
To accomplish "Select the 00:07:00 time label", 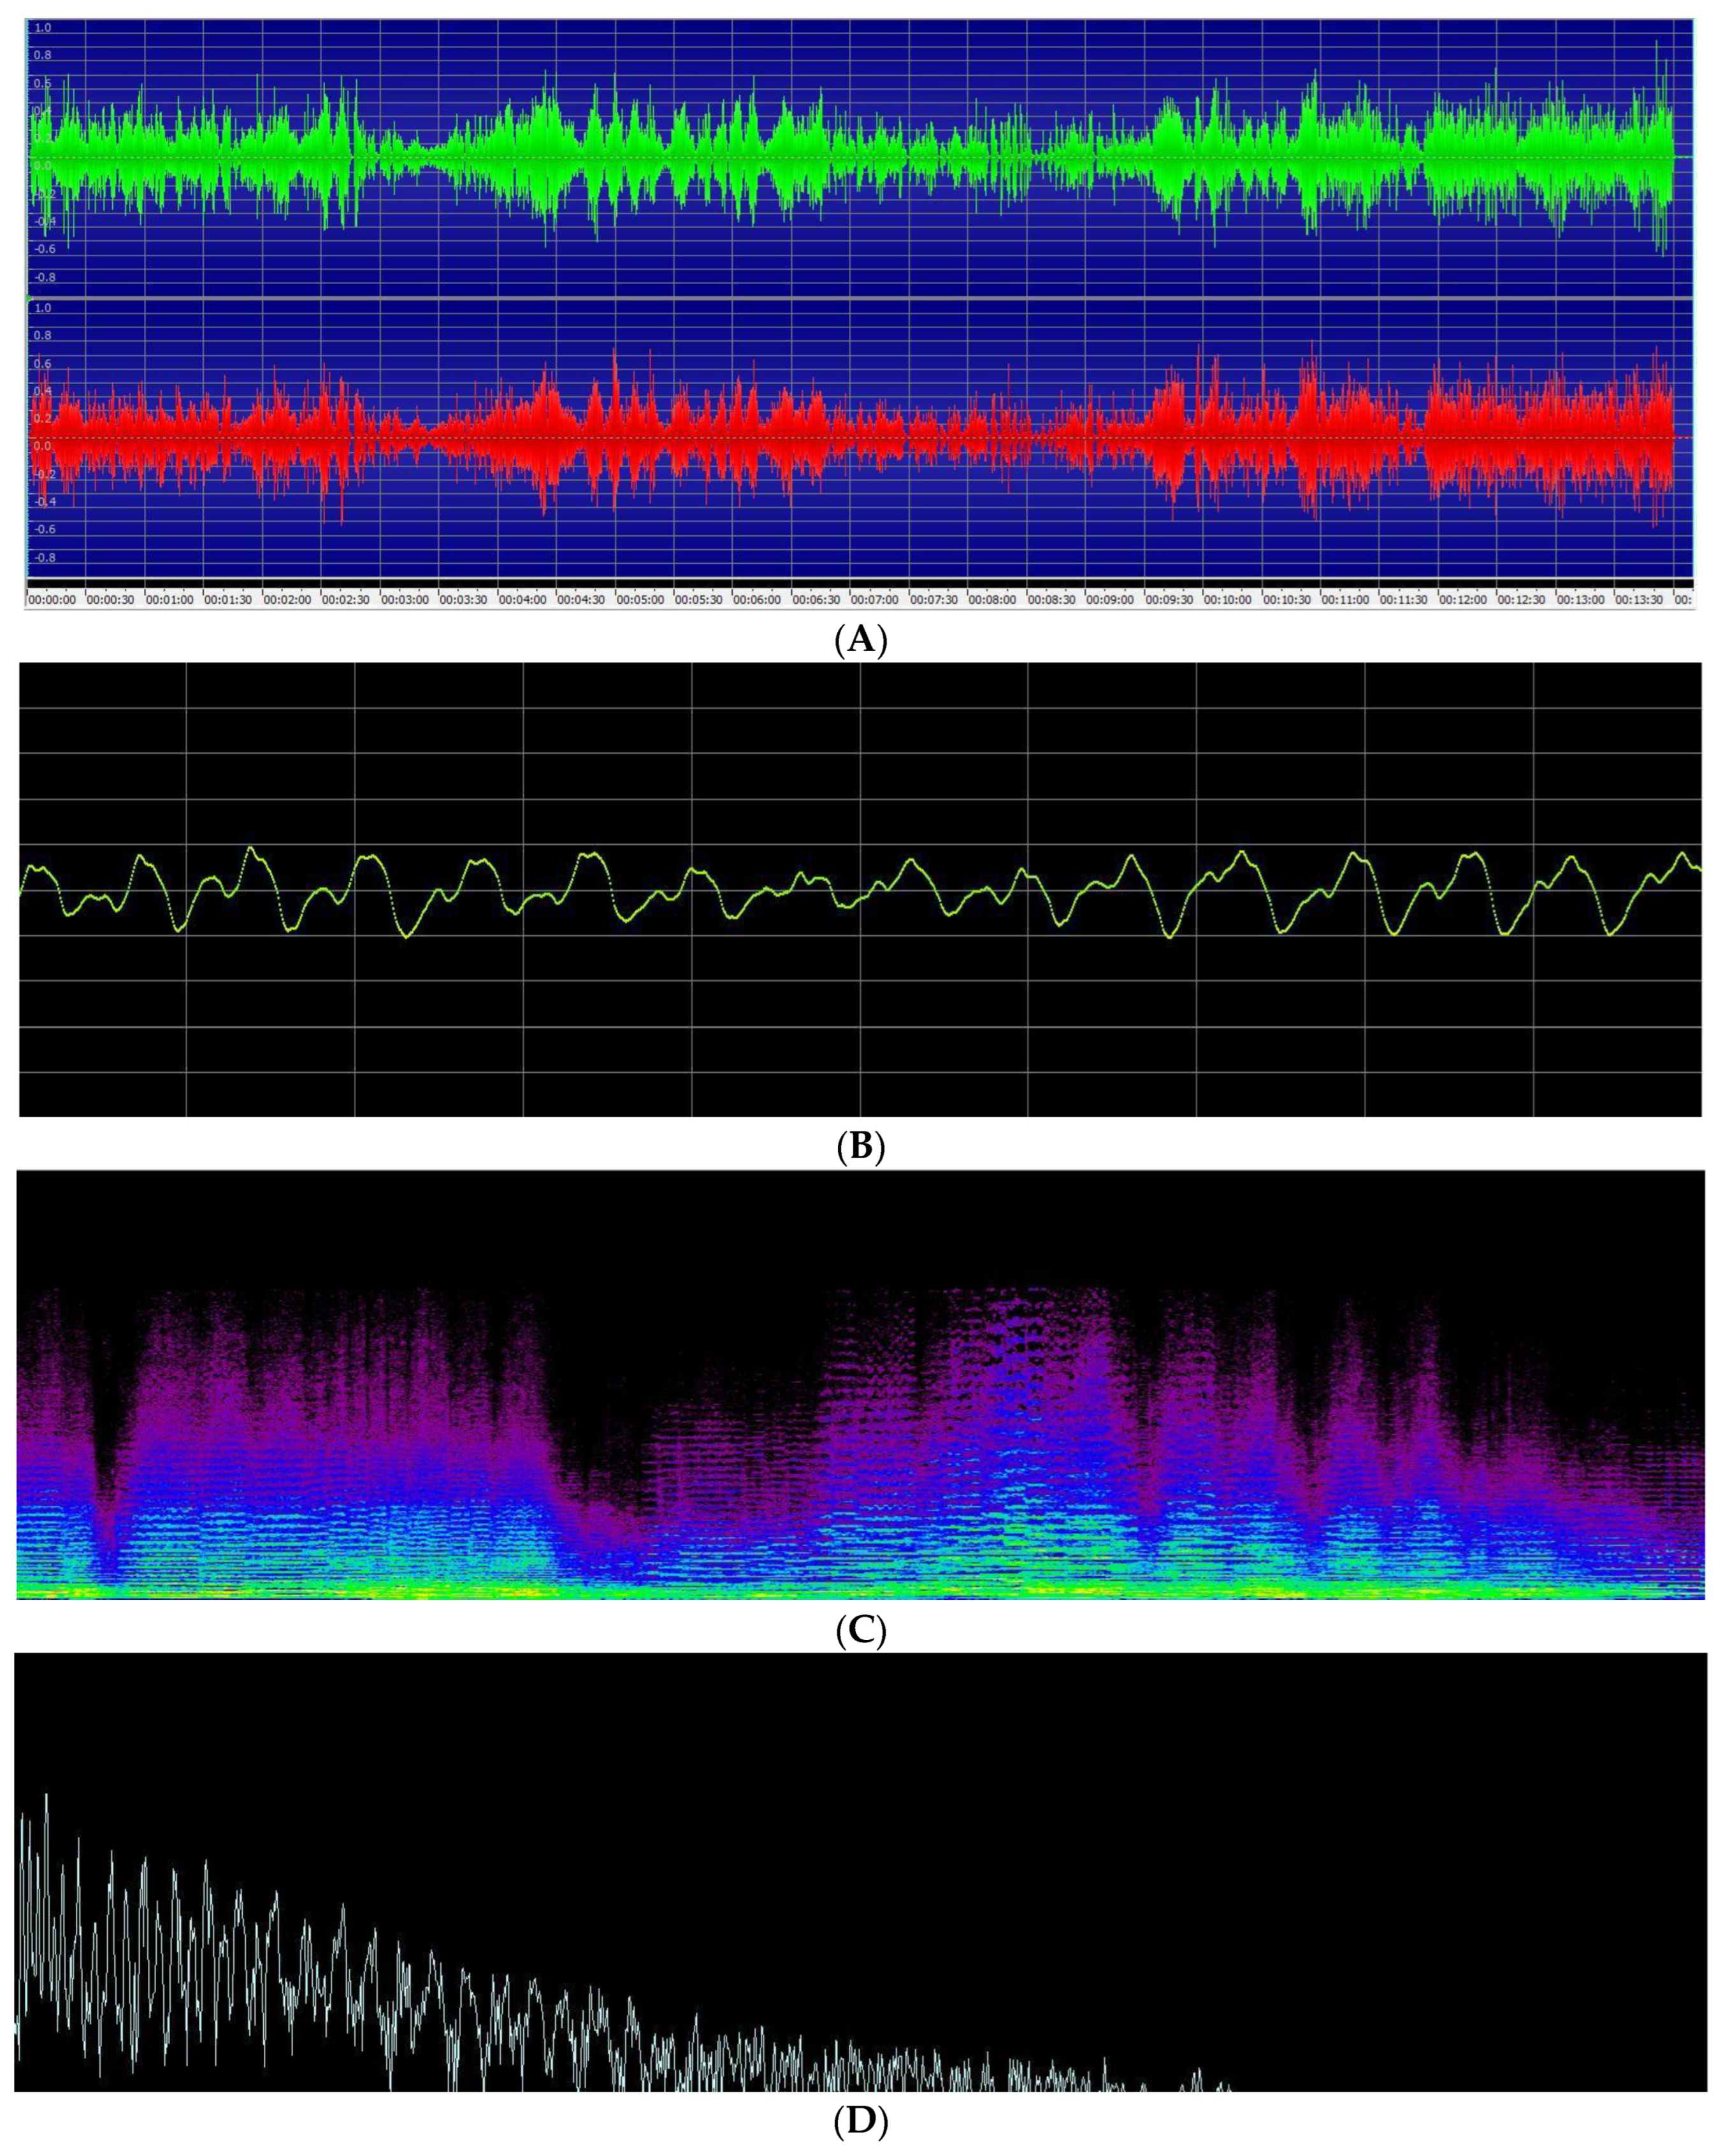I will click(x=876, y=601).
